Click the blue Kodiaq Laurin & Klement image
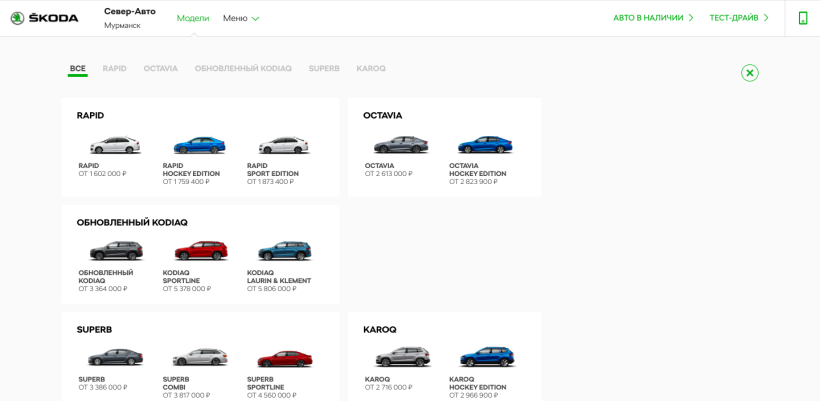820x401 pixels. tap(285, 251)
